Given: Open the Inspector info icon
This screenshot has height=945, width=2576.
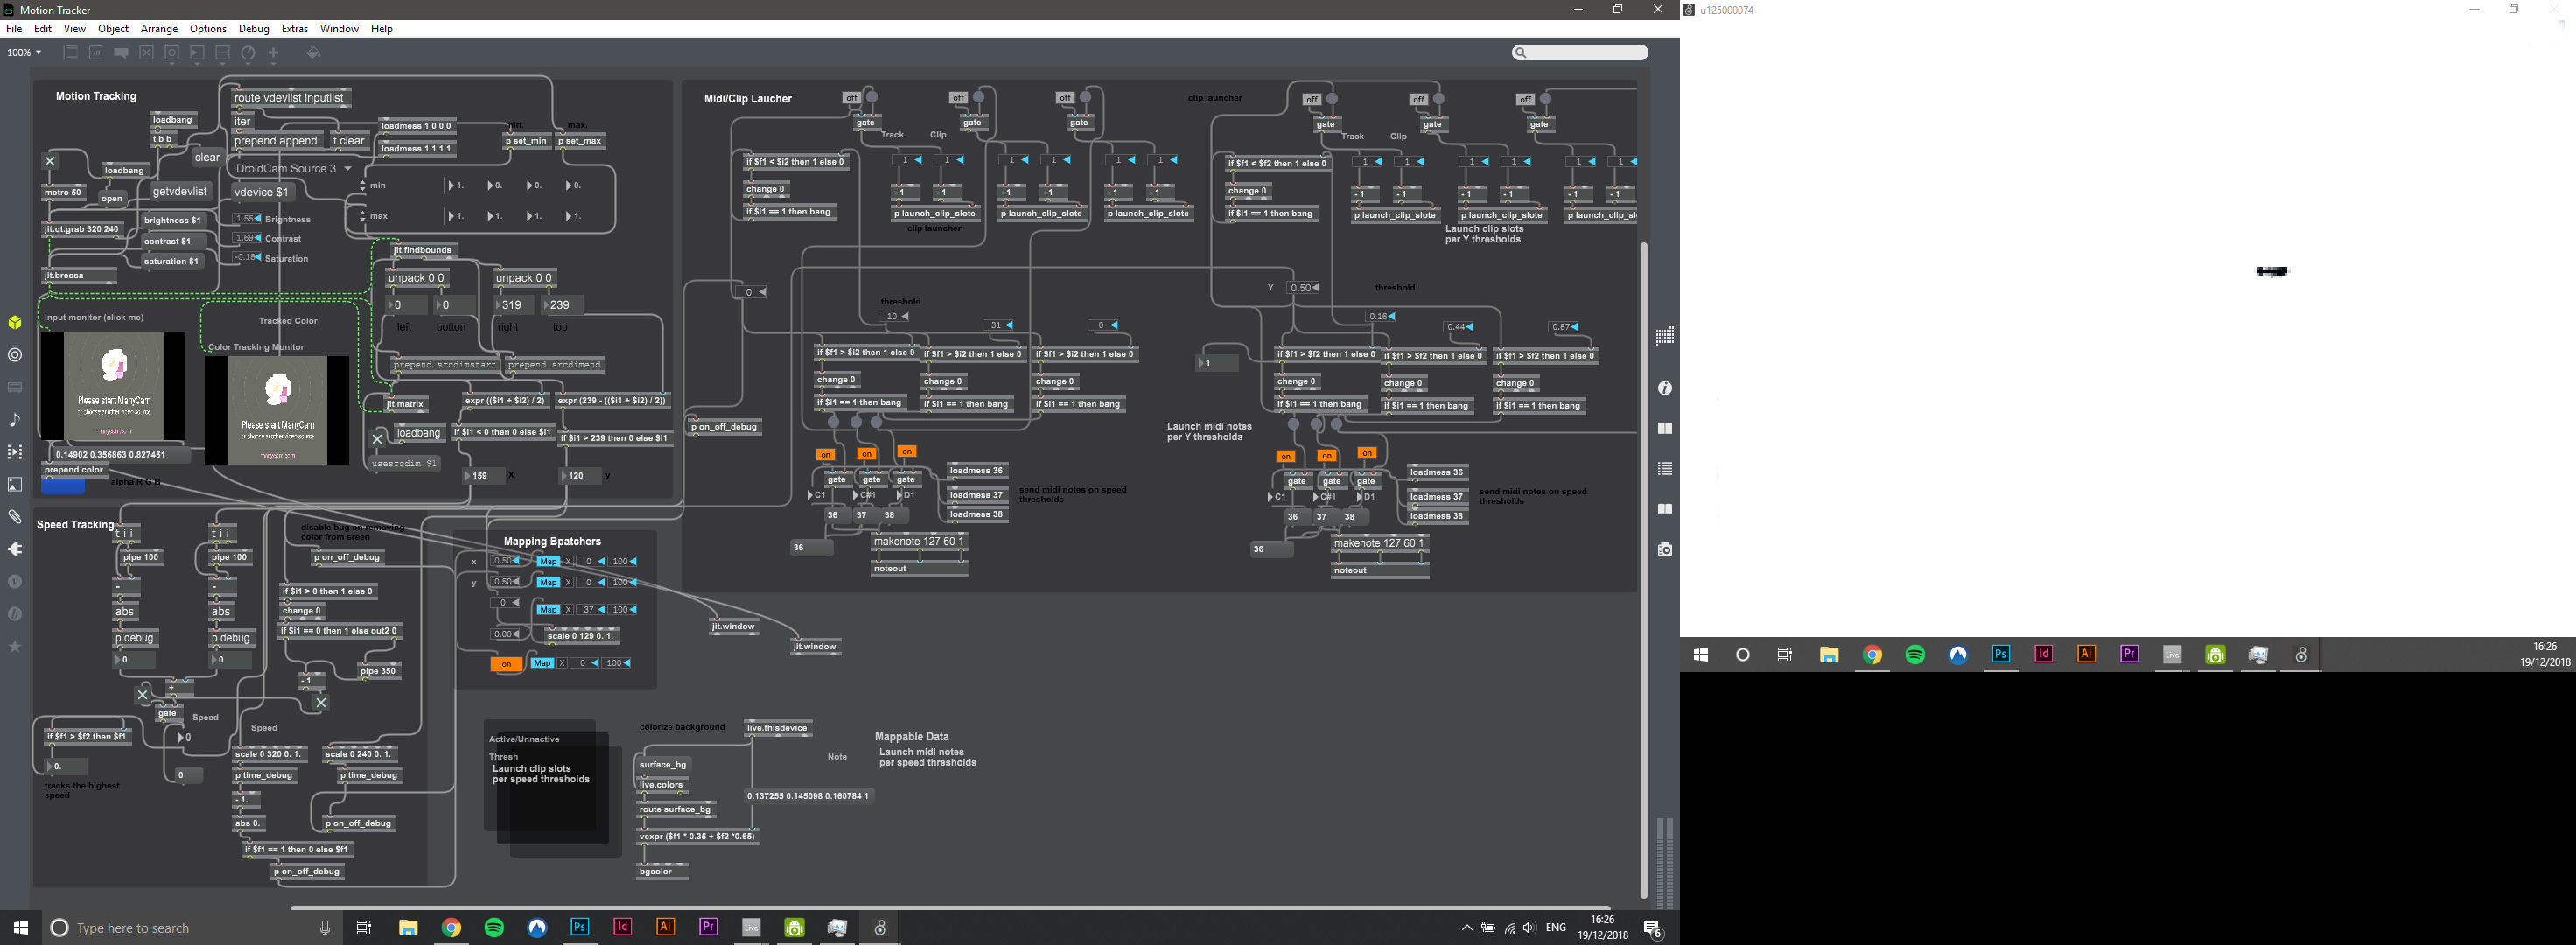Looking at the screenshot, I should tap(1665, 388).
